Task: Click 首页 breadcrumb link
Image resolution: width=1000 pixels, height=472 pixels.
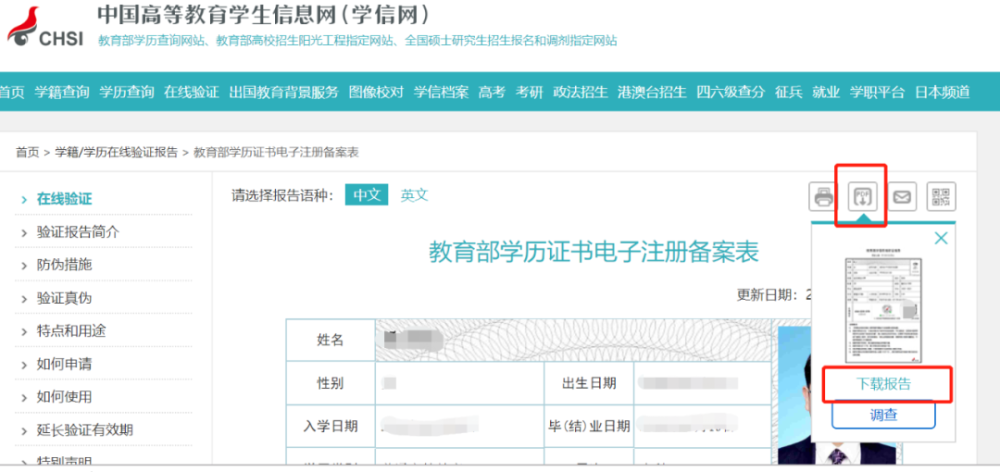Action: [27, 152]
